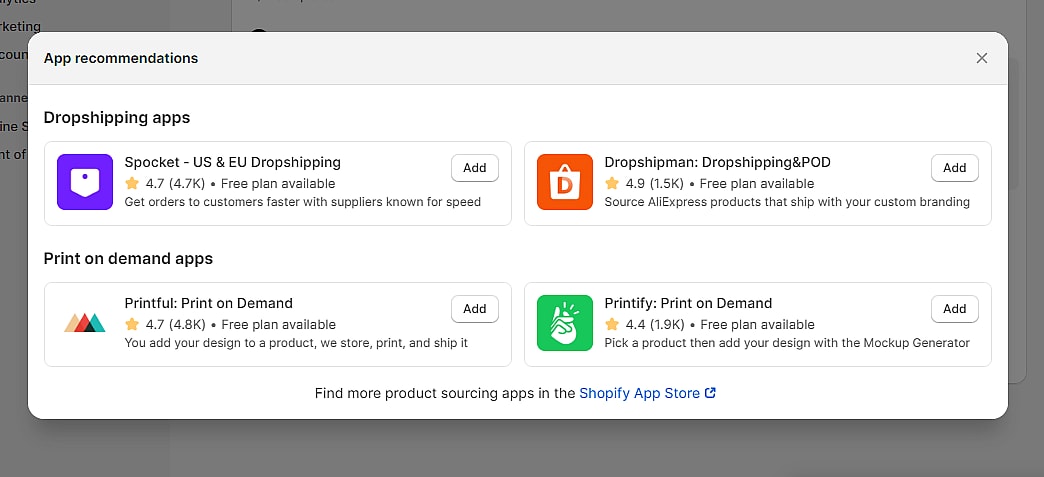Click the green Printify hand icon
The width and height of the screenshot is (1044, 477).
tap(565, 323)
